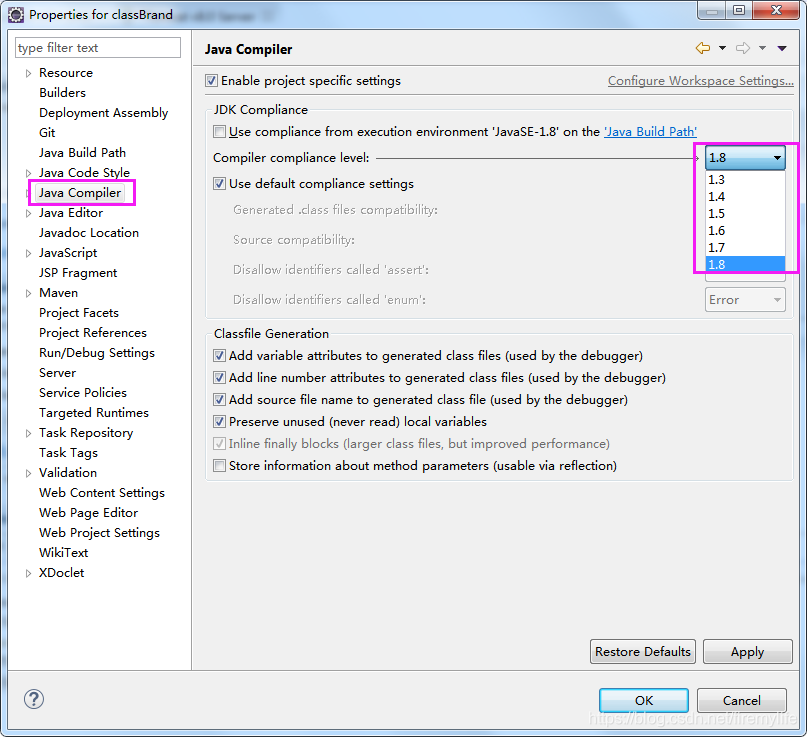Enable Store information about method parameters
This screenshot has width=807, height=737.
click(219, 466)
